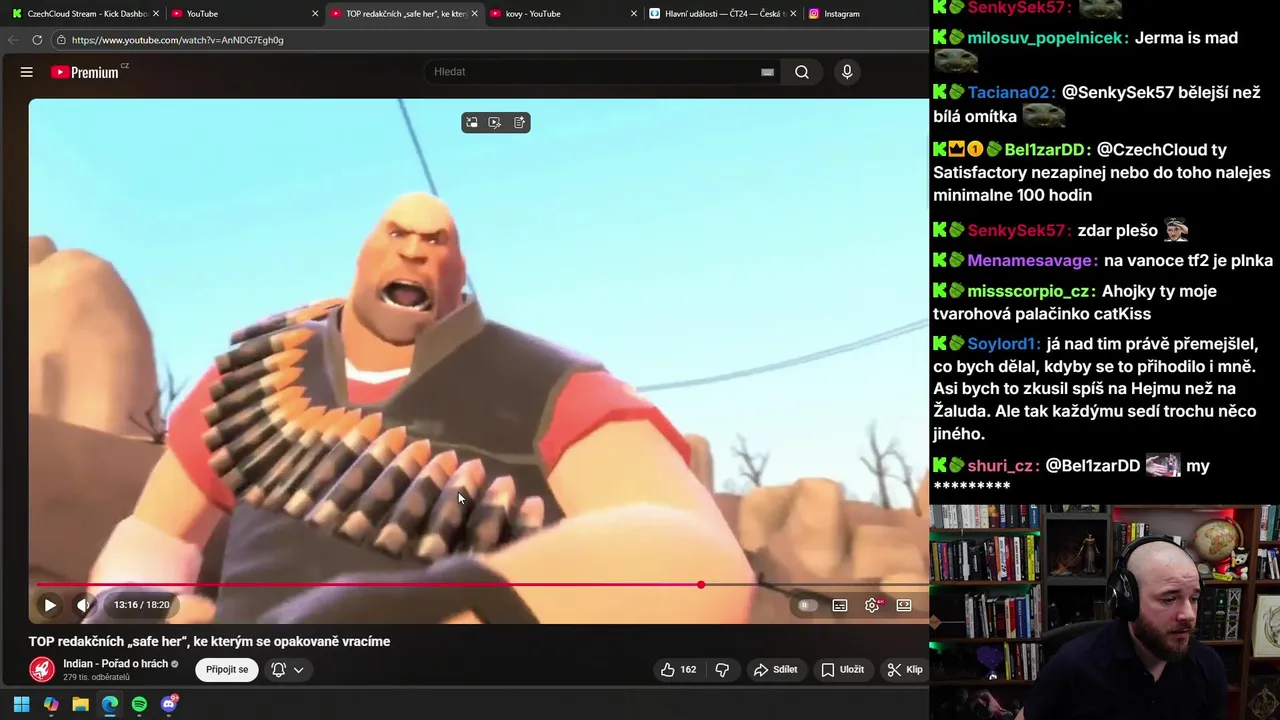The height and width of the screenshot is (720, 1280).
Task: Seek using the red progress bar scrubber
Action: (x=701, y=584)
